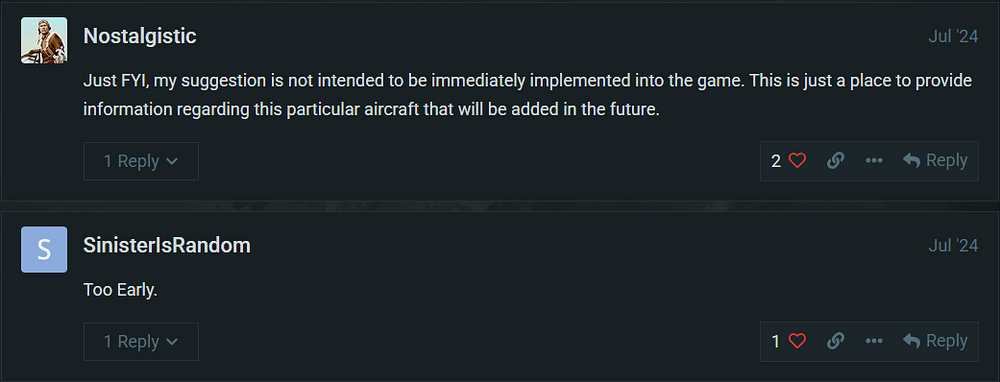Show who liked via the 2 likes count

(x=776, y=161)
